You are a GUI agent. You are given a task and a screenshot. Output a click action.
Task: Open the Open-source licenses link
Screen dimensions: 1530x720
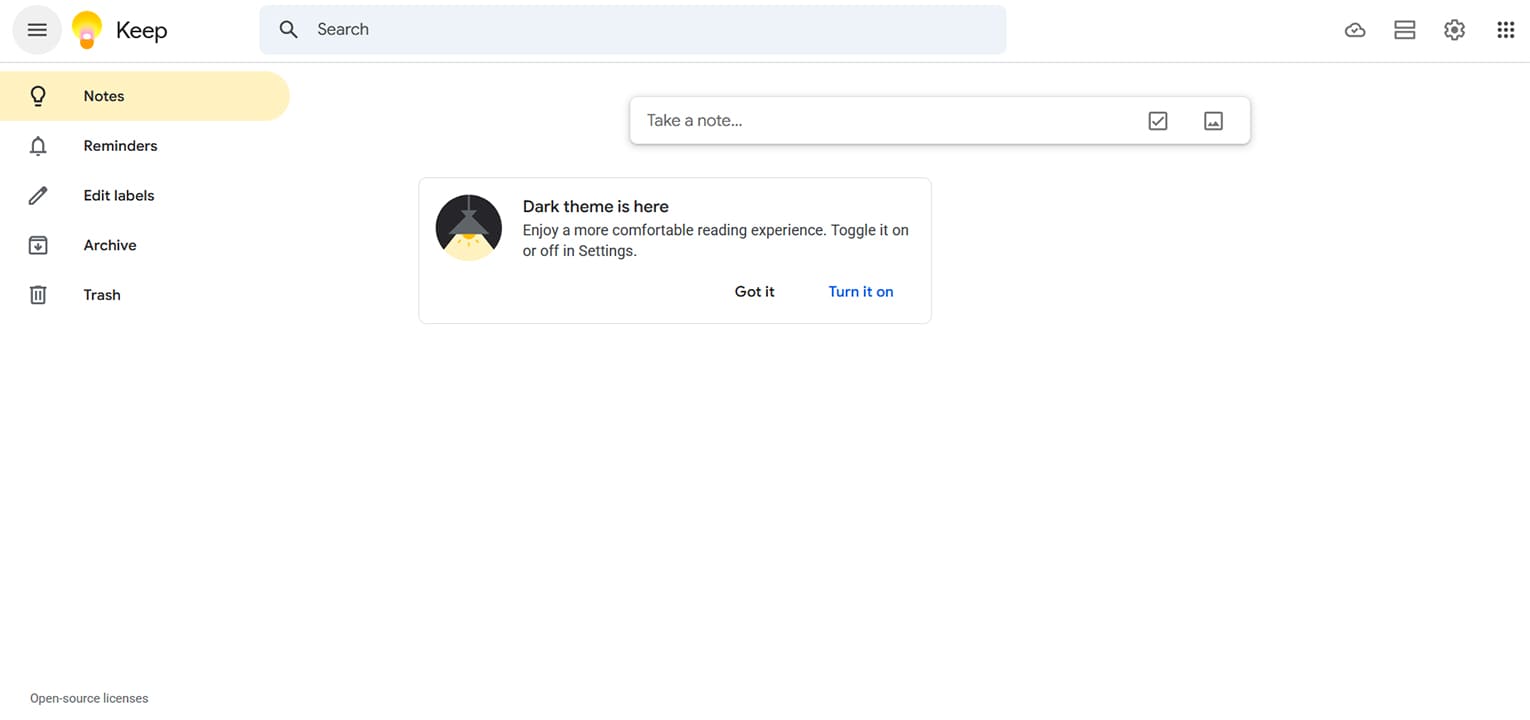(x=89, y=699)
